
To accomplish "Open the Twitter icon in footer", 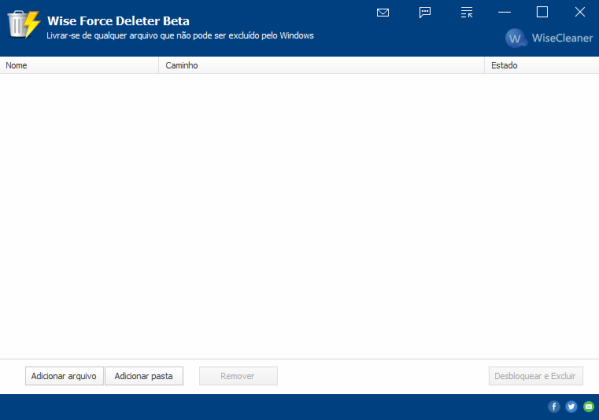I will 571,407.
